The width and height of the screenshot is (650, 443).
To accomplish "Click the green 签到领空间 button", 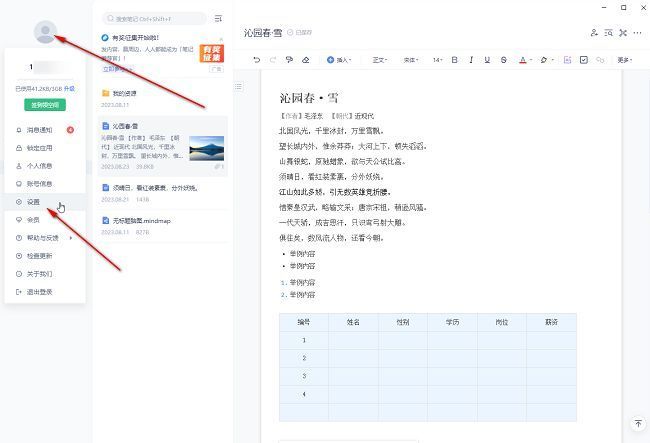I will (x=44, y=105).
